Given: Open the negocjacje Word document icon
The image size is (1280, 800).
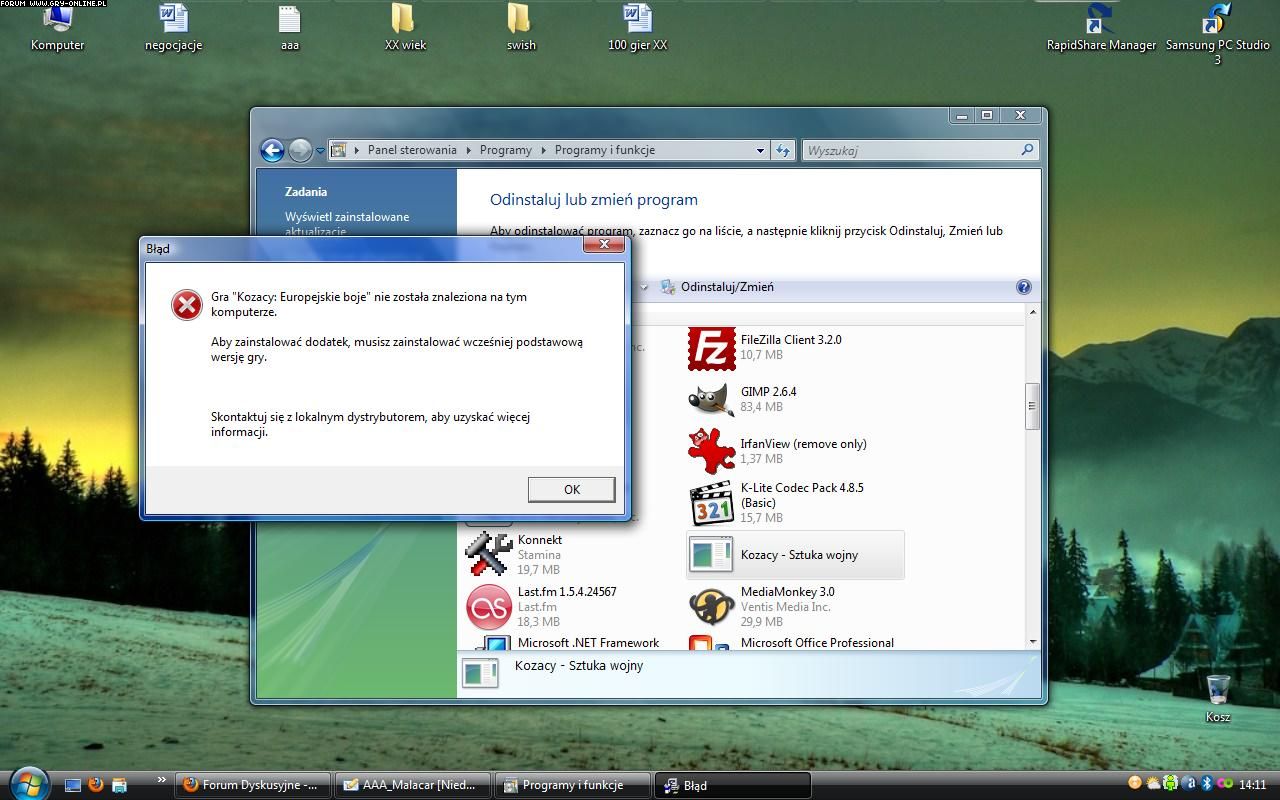Looking at the screenshot, I should click(x=173, y=28).
